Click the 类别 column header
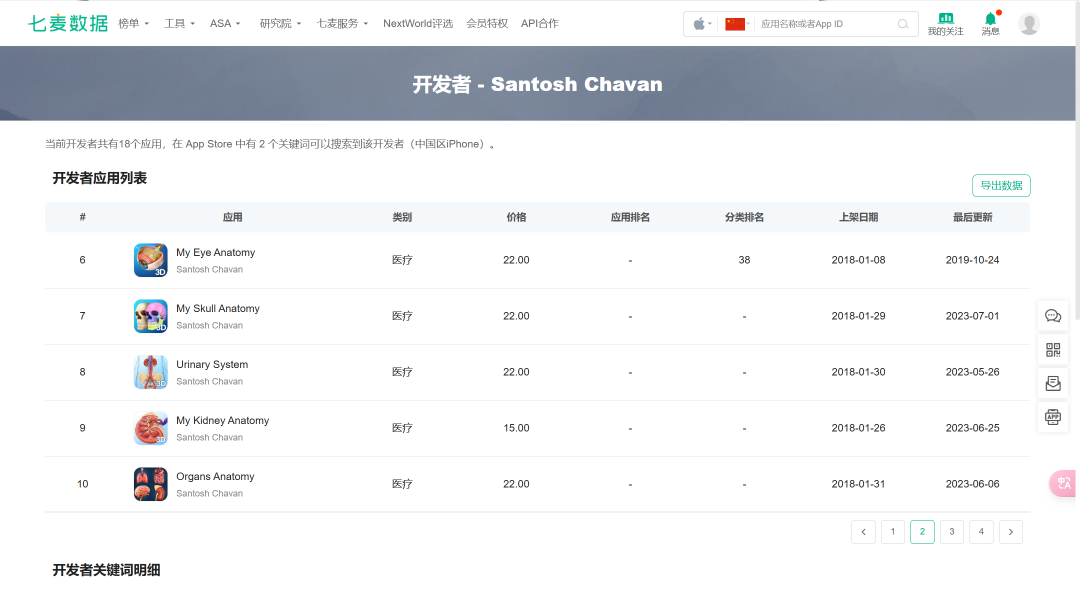 pyautogui.click(x=402, y=217)
